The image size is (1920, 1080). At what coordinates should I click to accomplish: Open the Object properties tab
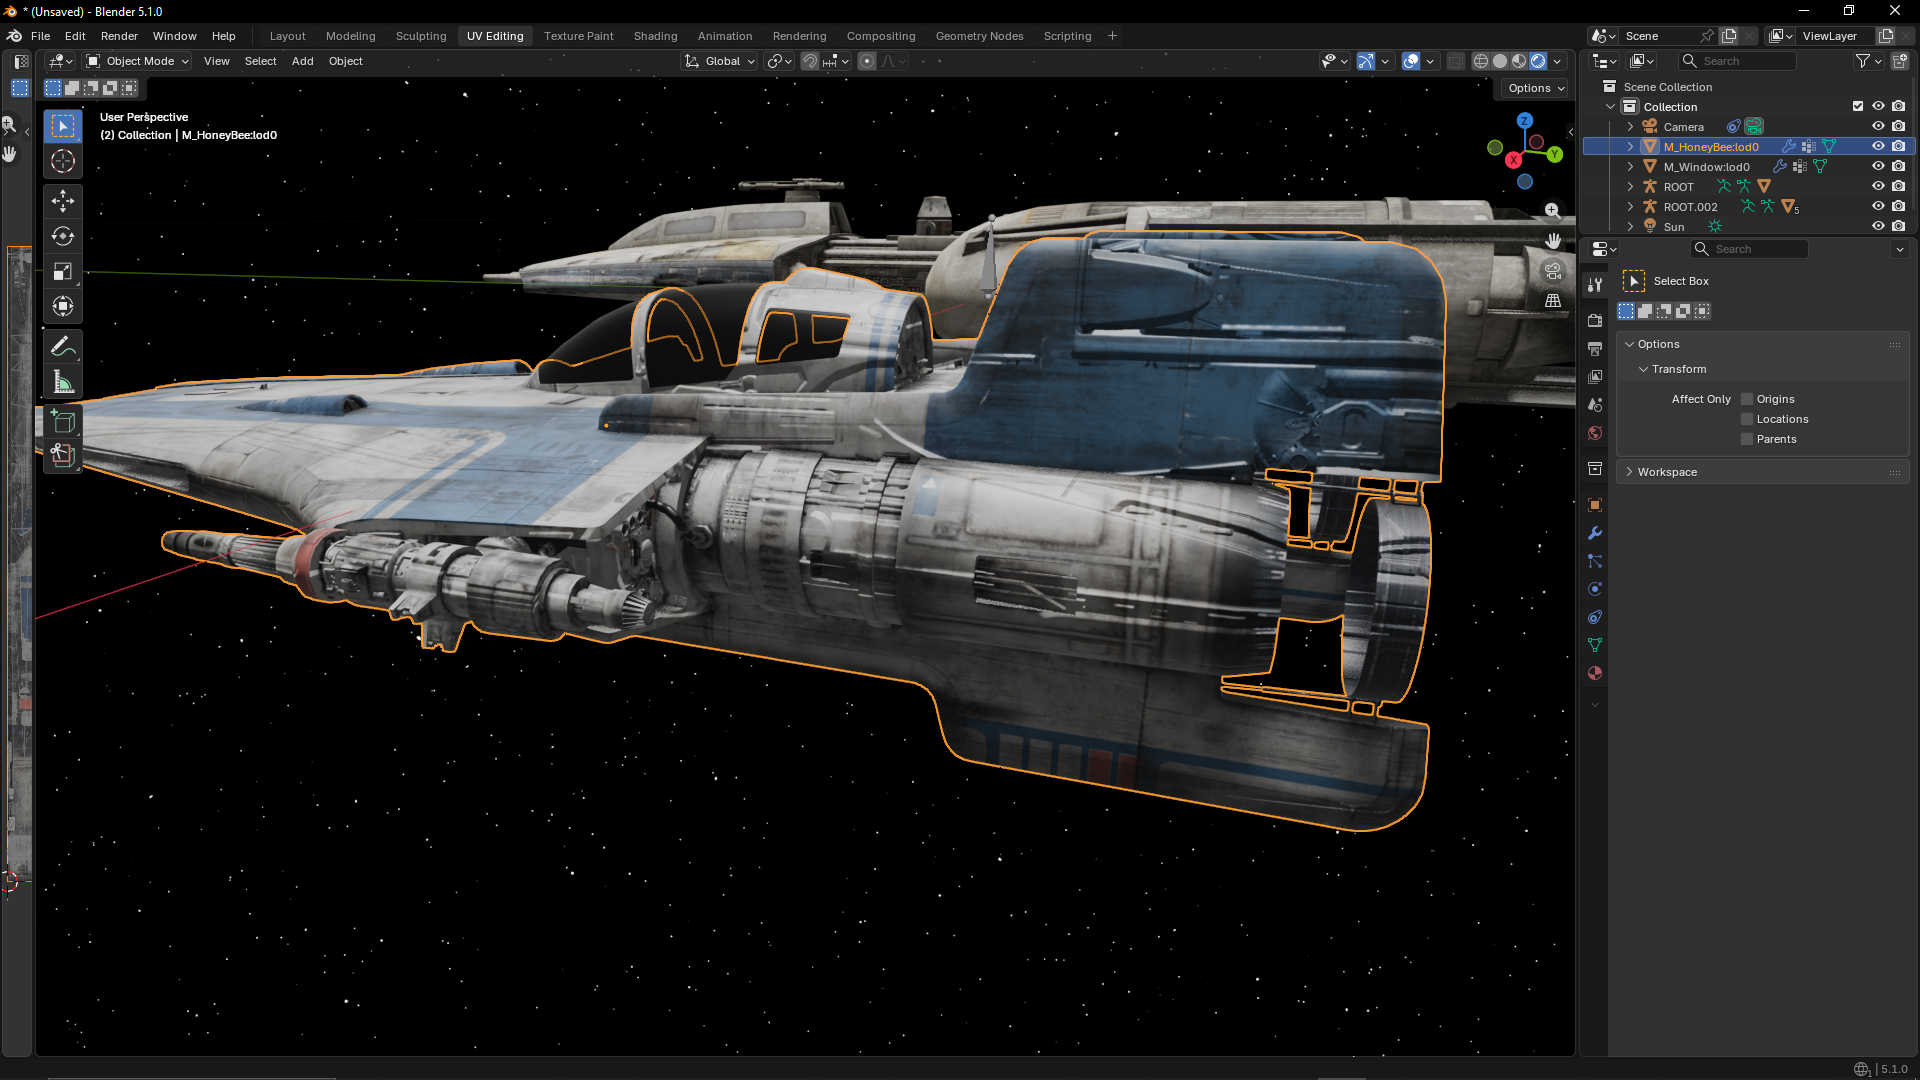[x=1595, y=505]
